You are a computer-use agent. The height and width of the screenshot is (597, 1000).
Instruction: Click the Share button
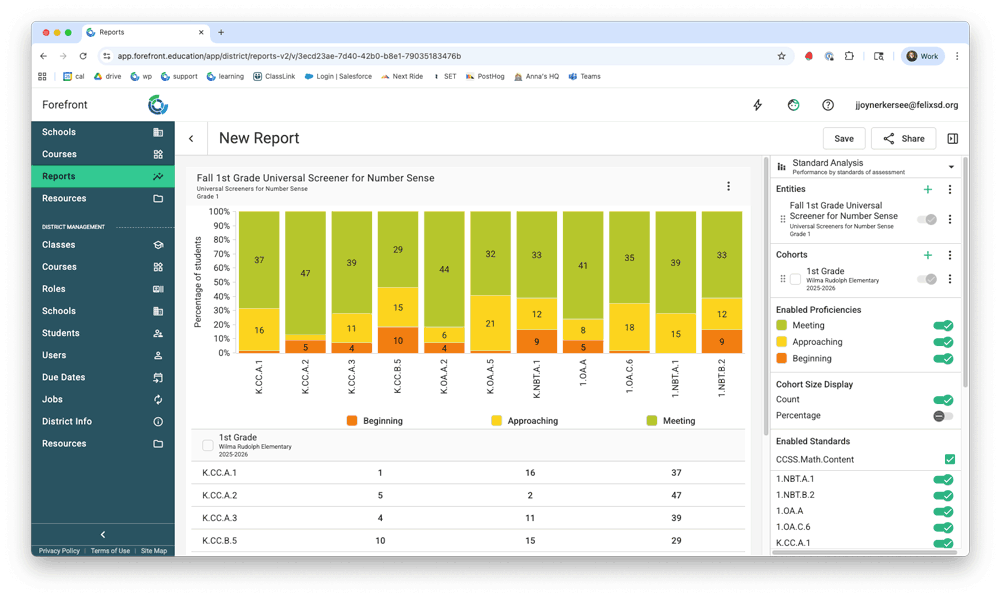(x=902, y=139)
